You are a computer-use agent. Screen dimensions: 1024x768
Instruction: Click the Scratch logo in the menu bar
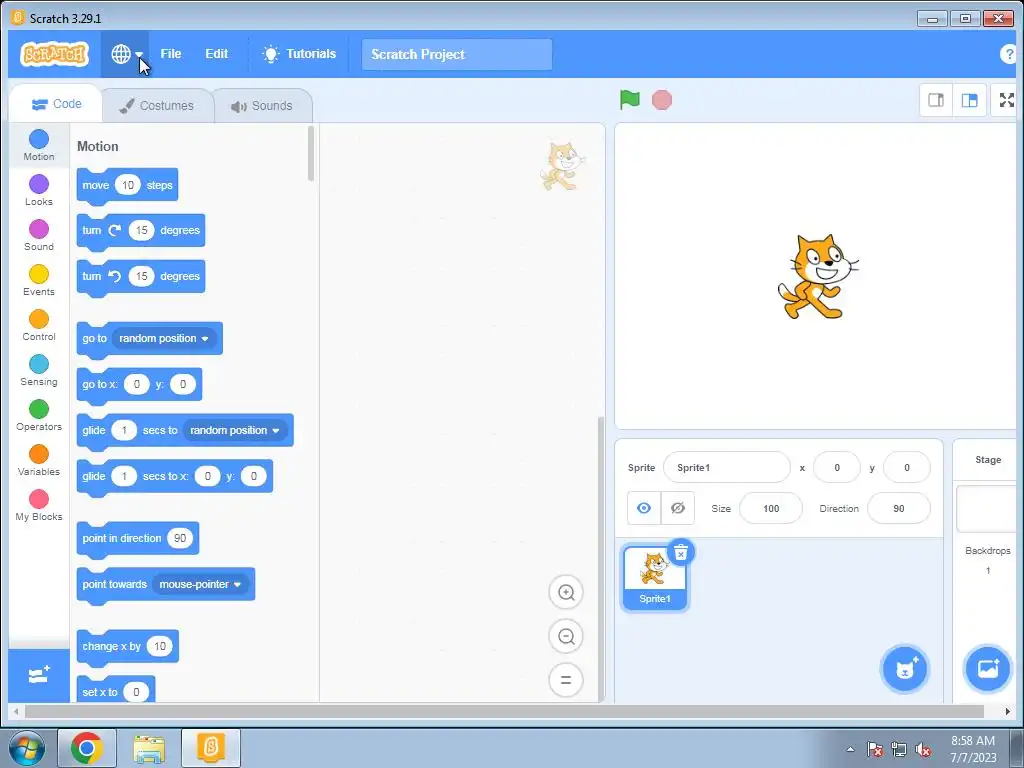[54, 54]
